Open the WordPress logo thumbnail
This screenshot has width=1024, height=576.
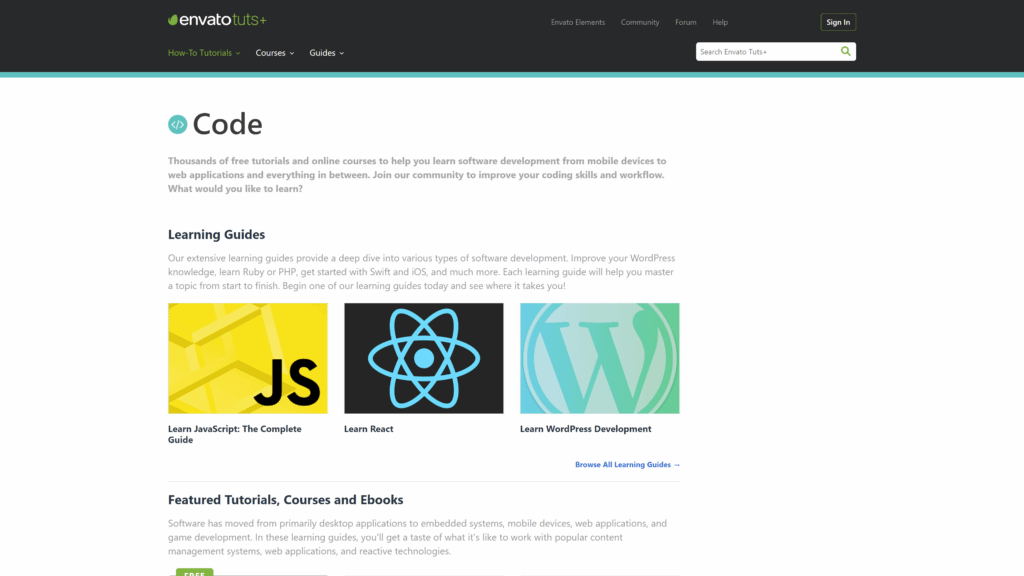pos(600,358)
